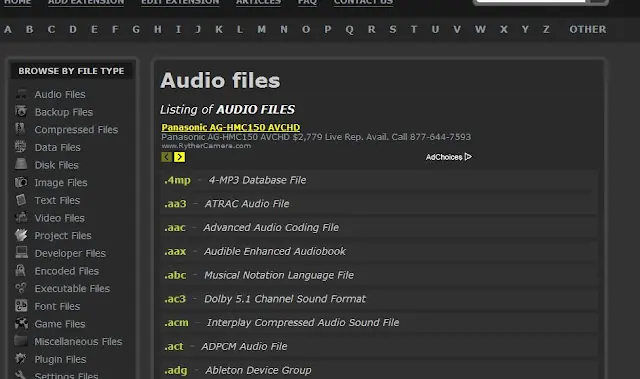Open the .acm Interplay Compressed Audio entry
The image size is (640, 379).
coord(379,322)
